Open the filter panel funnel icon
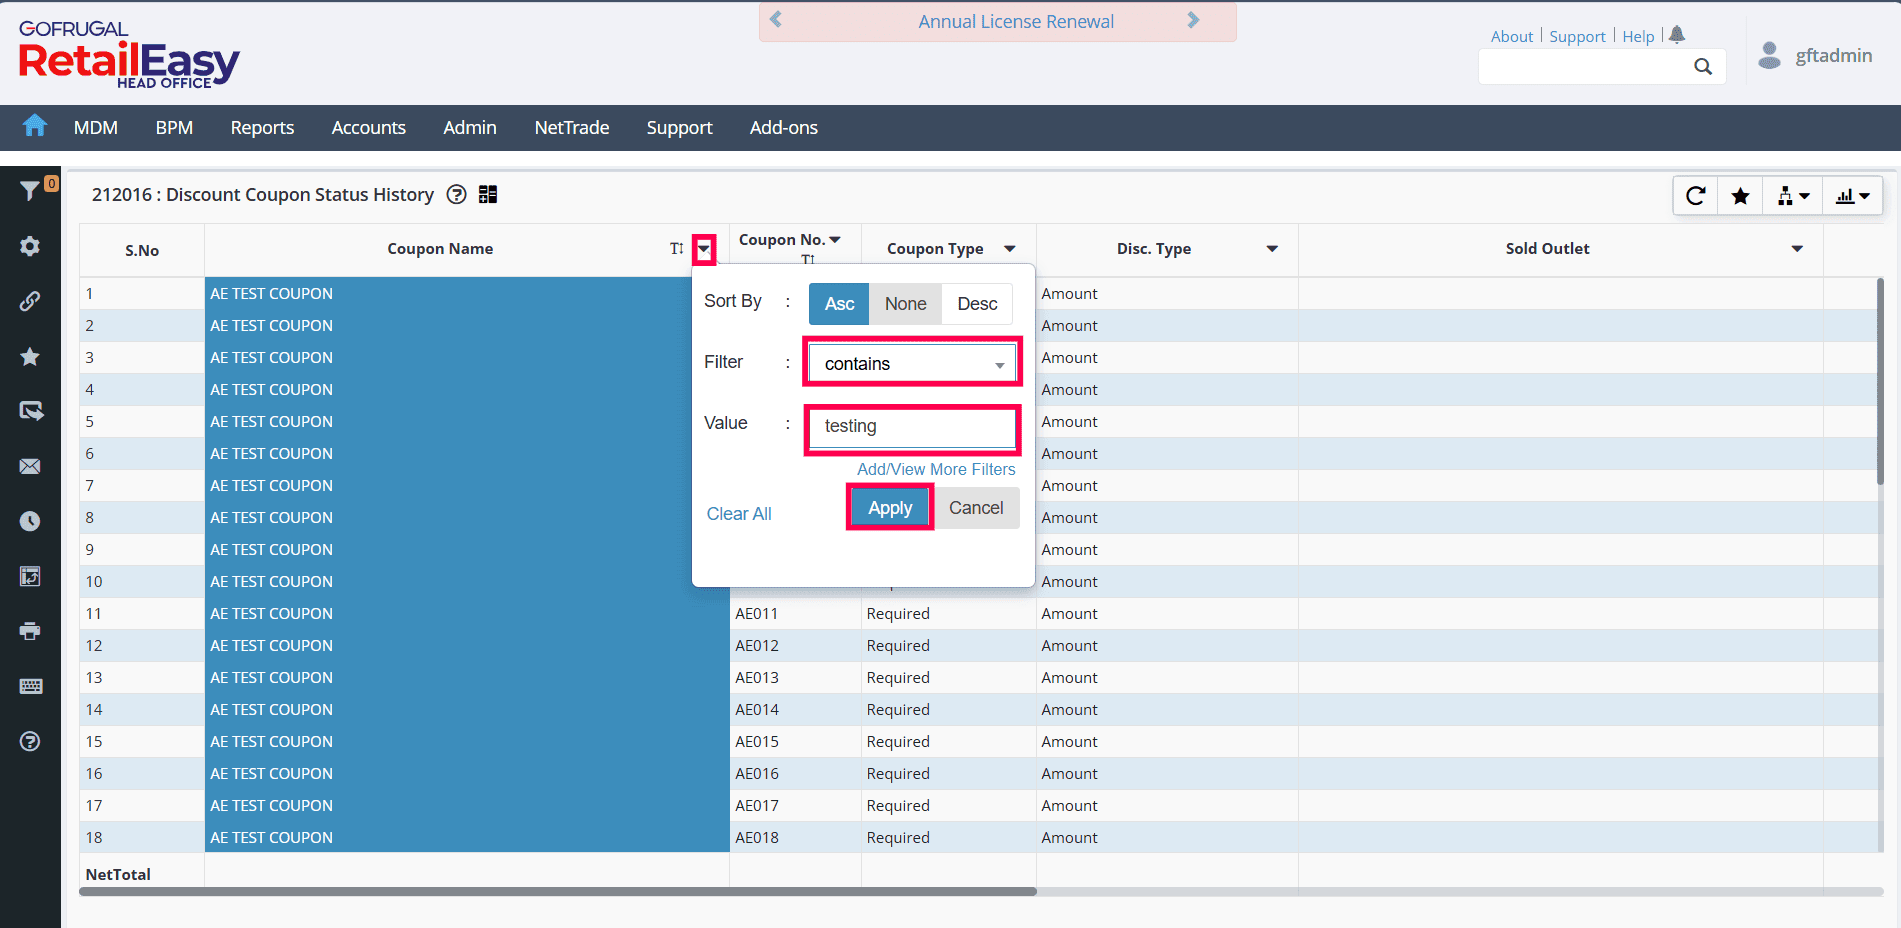 [30, 190]
